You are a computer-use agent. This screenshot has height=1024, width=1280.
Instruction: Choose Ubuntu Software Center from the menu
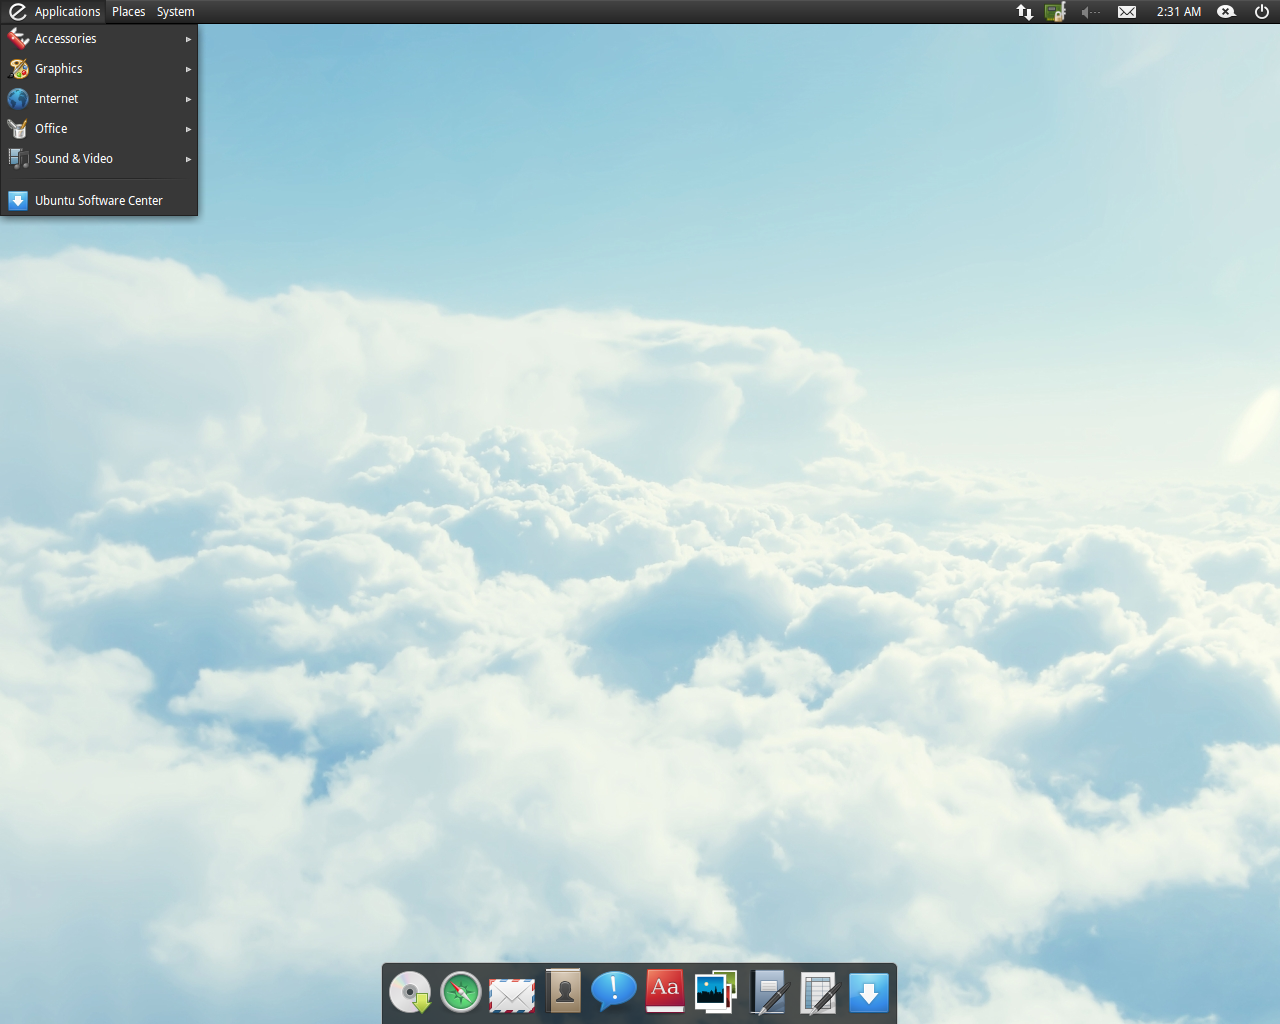coord(99,201)
